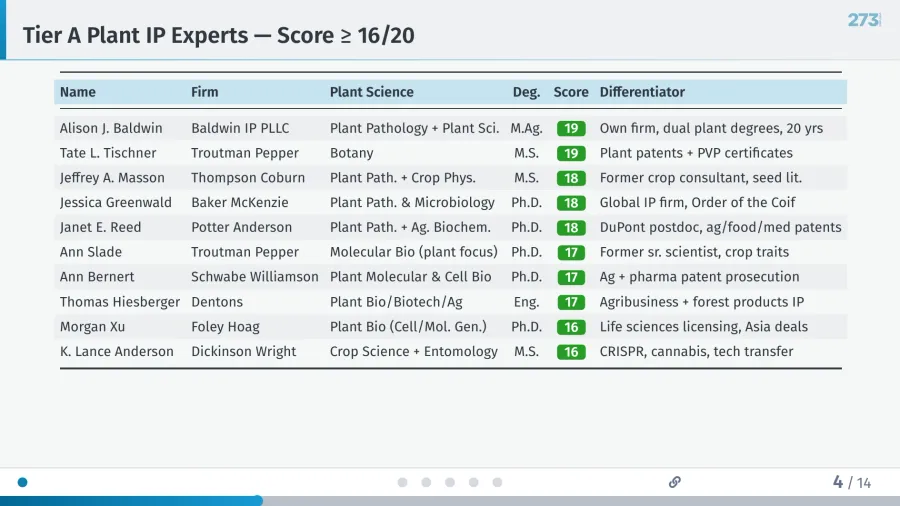Click Crop Science + Entomology cell

[414, 351]
